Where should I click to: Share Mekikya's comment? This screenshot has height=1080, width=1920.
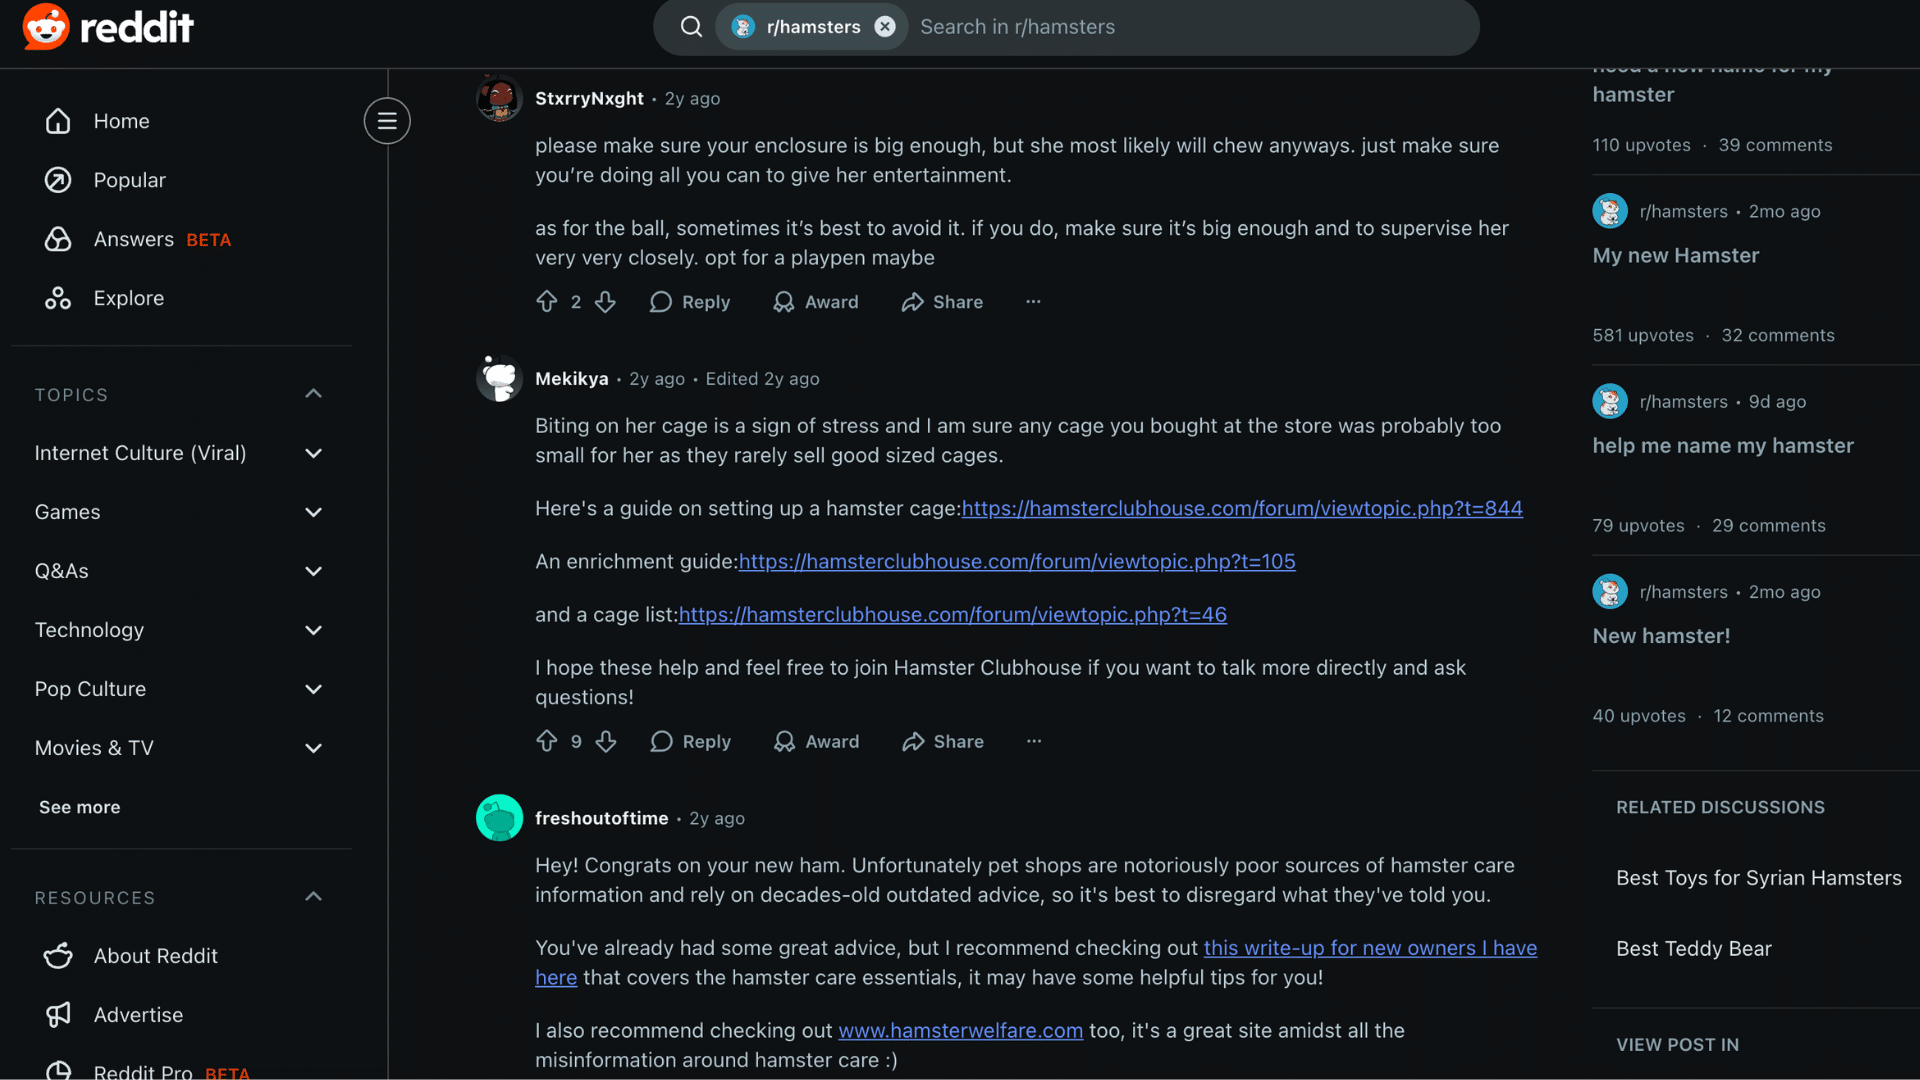(942, 741)
